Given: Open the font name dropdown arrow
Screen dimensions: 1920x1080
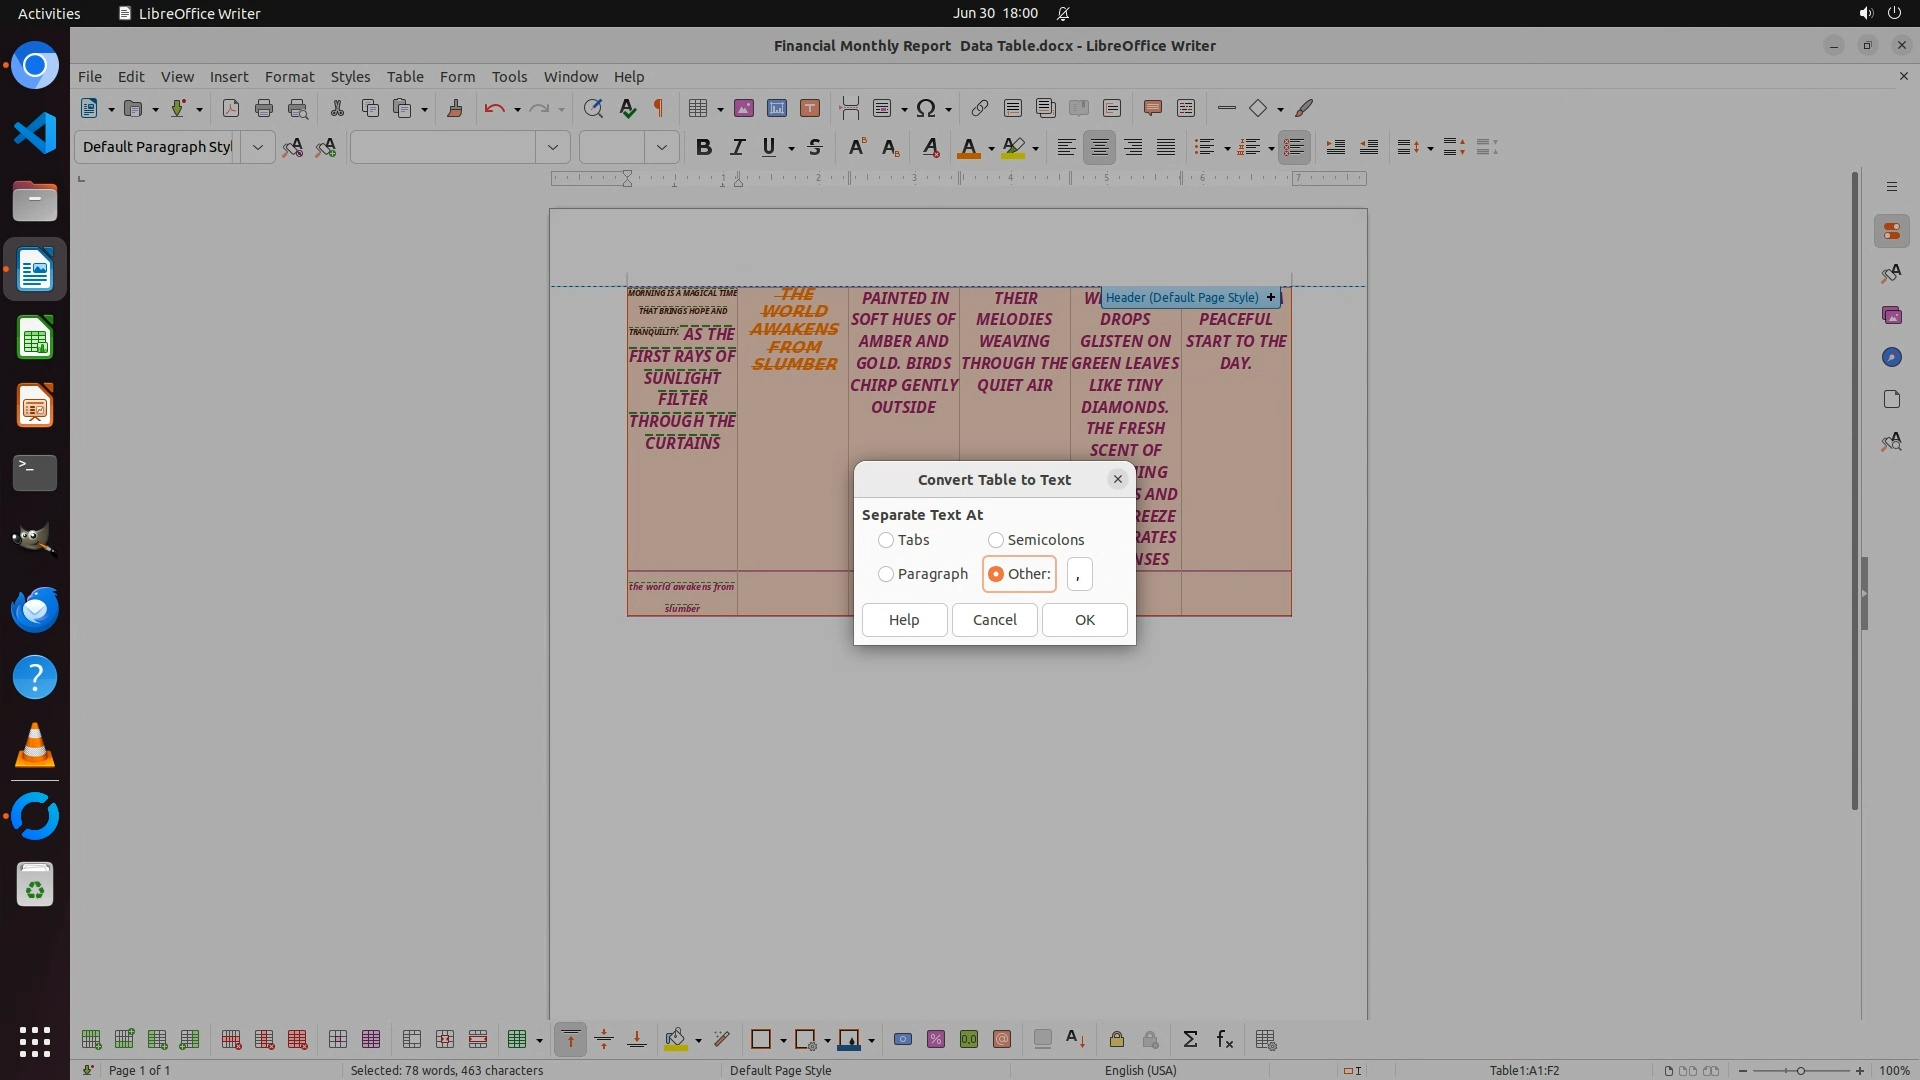Looking at the screenshot, I should (552, 147).
